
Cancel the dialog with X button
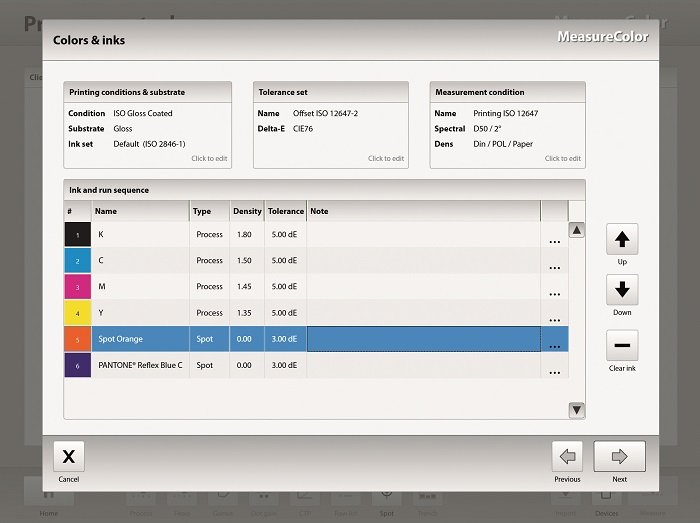coord(69,456)
